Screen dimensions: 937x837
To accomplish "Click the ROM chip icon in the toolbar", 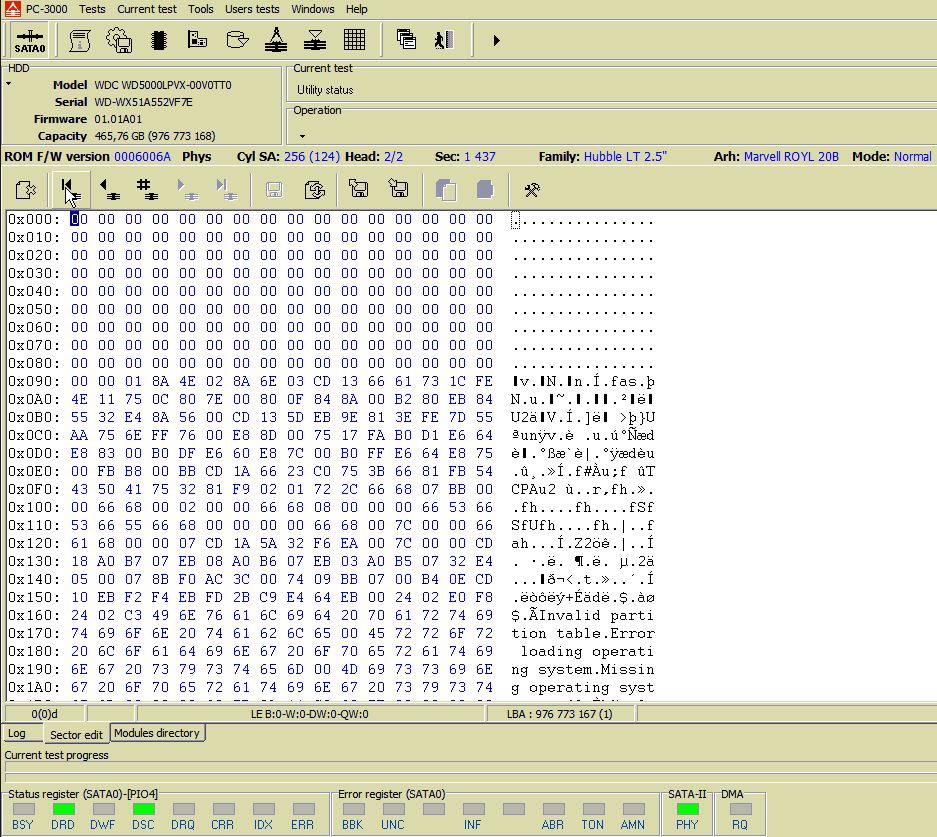I will [x=158, y=41].
